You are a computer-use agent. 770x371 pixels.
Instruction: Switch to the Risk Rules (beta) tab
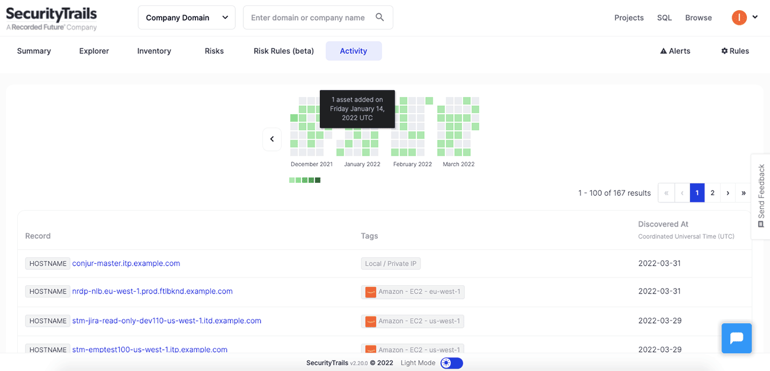[x=283, y=51]
